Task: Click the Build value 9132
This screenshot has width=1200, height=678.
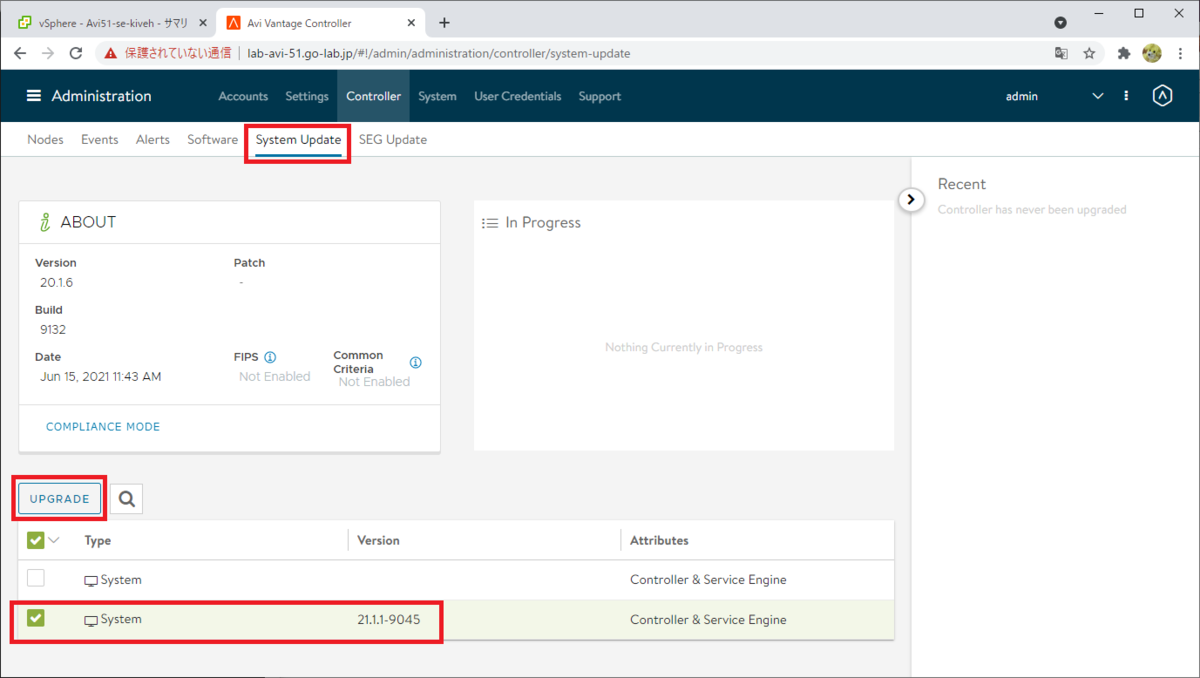Action: click(x=53, y=329)
